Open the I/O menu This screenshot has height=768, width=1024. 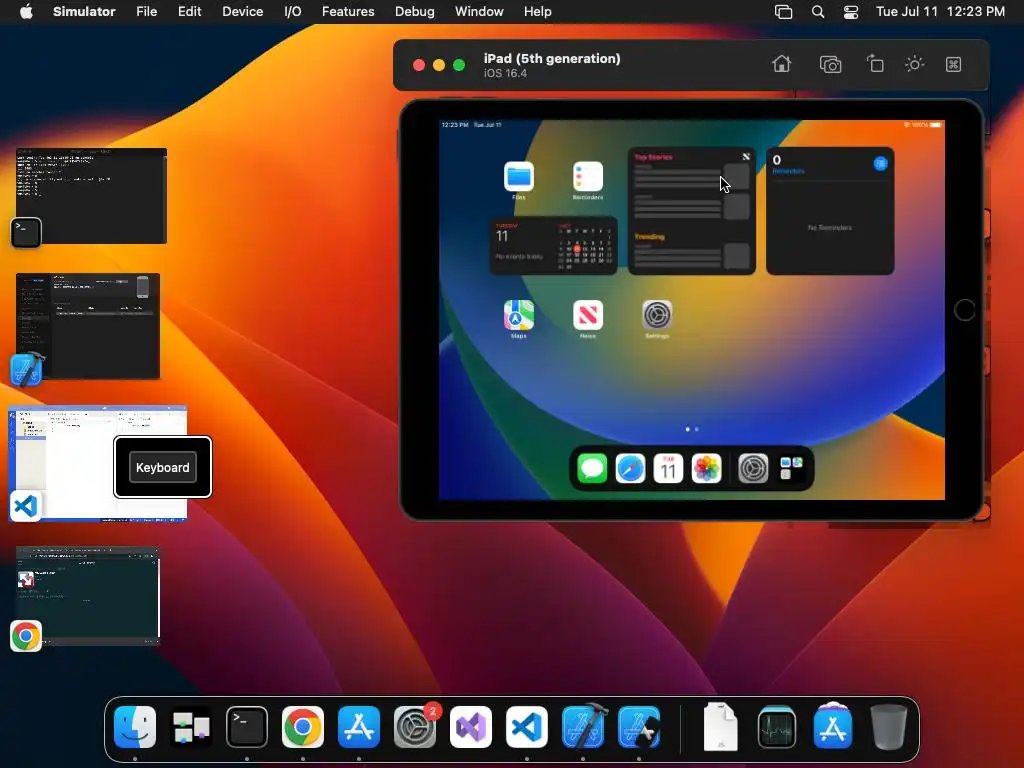pos(293,11)
